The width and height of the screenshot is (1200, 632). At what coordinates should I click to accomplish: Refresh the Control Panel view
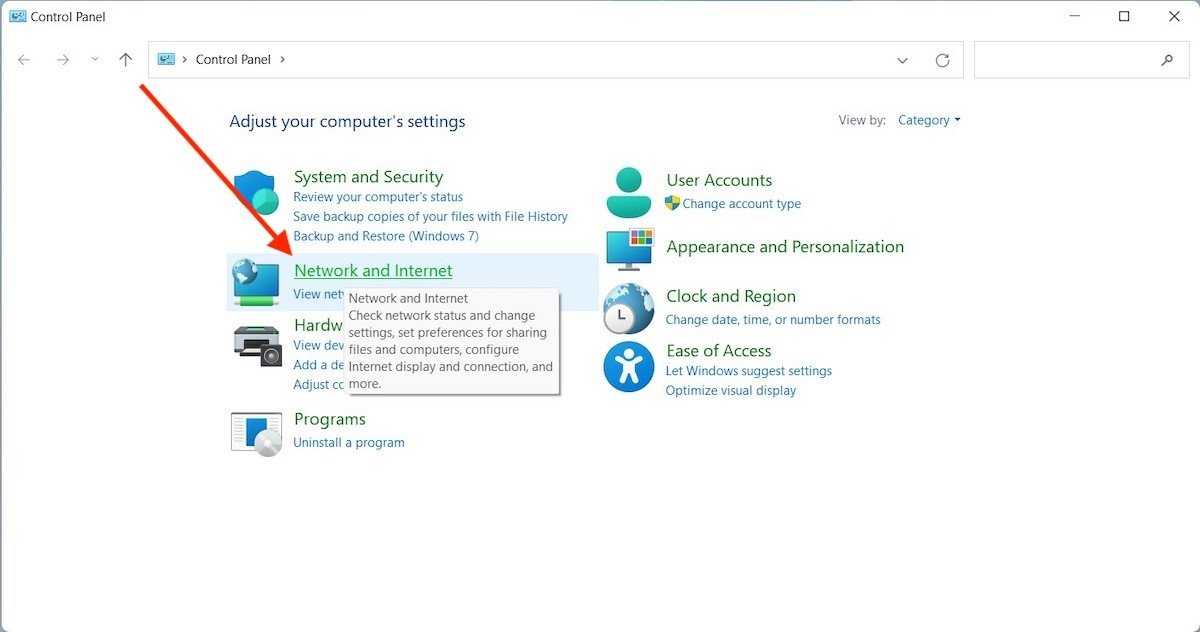tap(942, 60)
